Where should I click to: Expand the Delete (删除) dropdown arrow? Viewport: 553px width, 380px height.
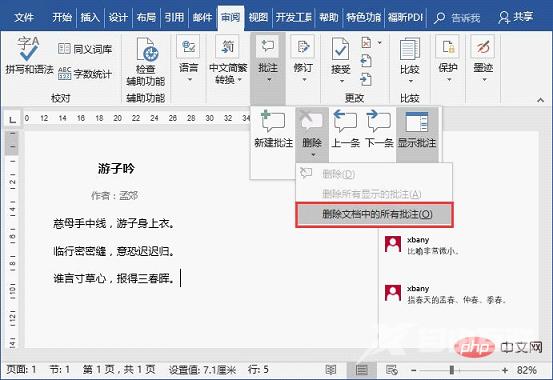(x=313, y=155)
